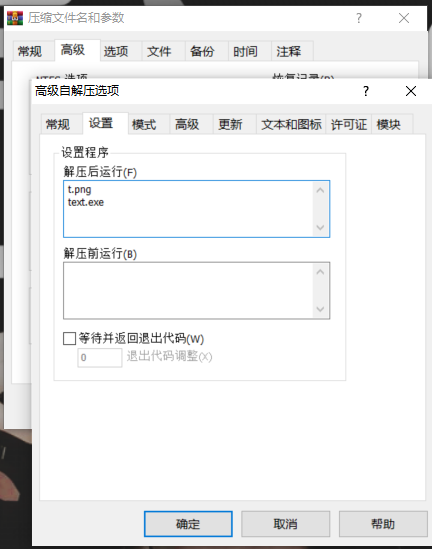Close the 高级自解压选项 dialog
The height and width of the screenshot is (549, 432).
click(411, 91)
